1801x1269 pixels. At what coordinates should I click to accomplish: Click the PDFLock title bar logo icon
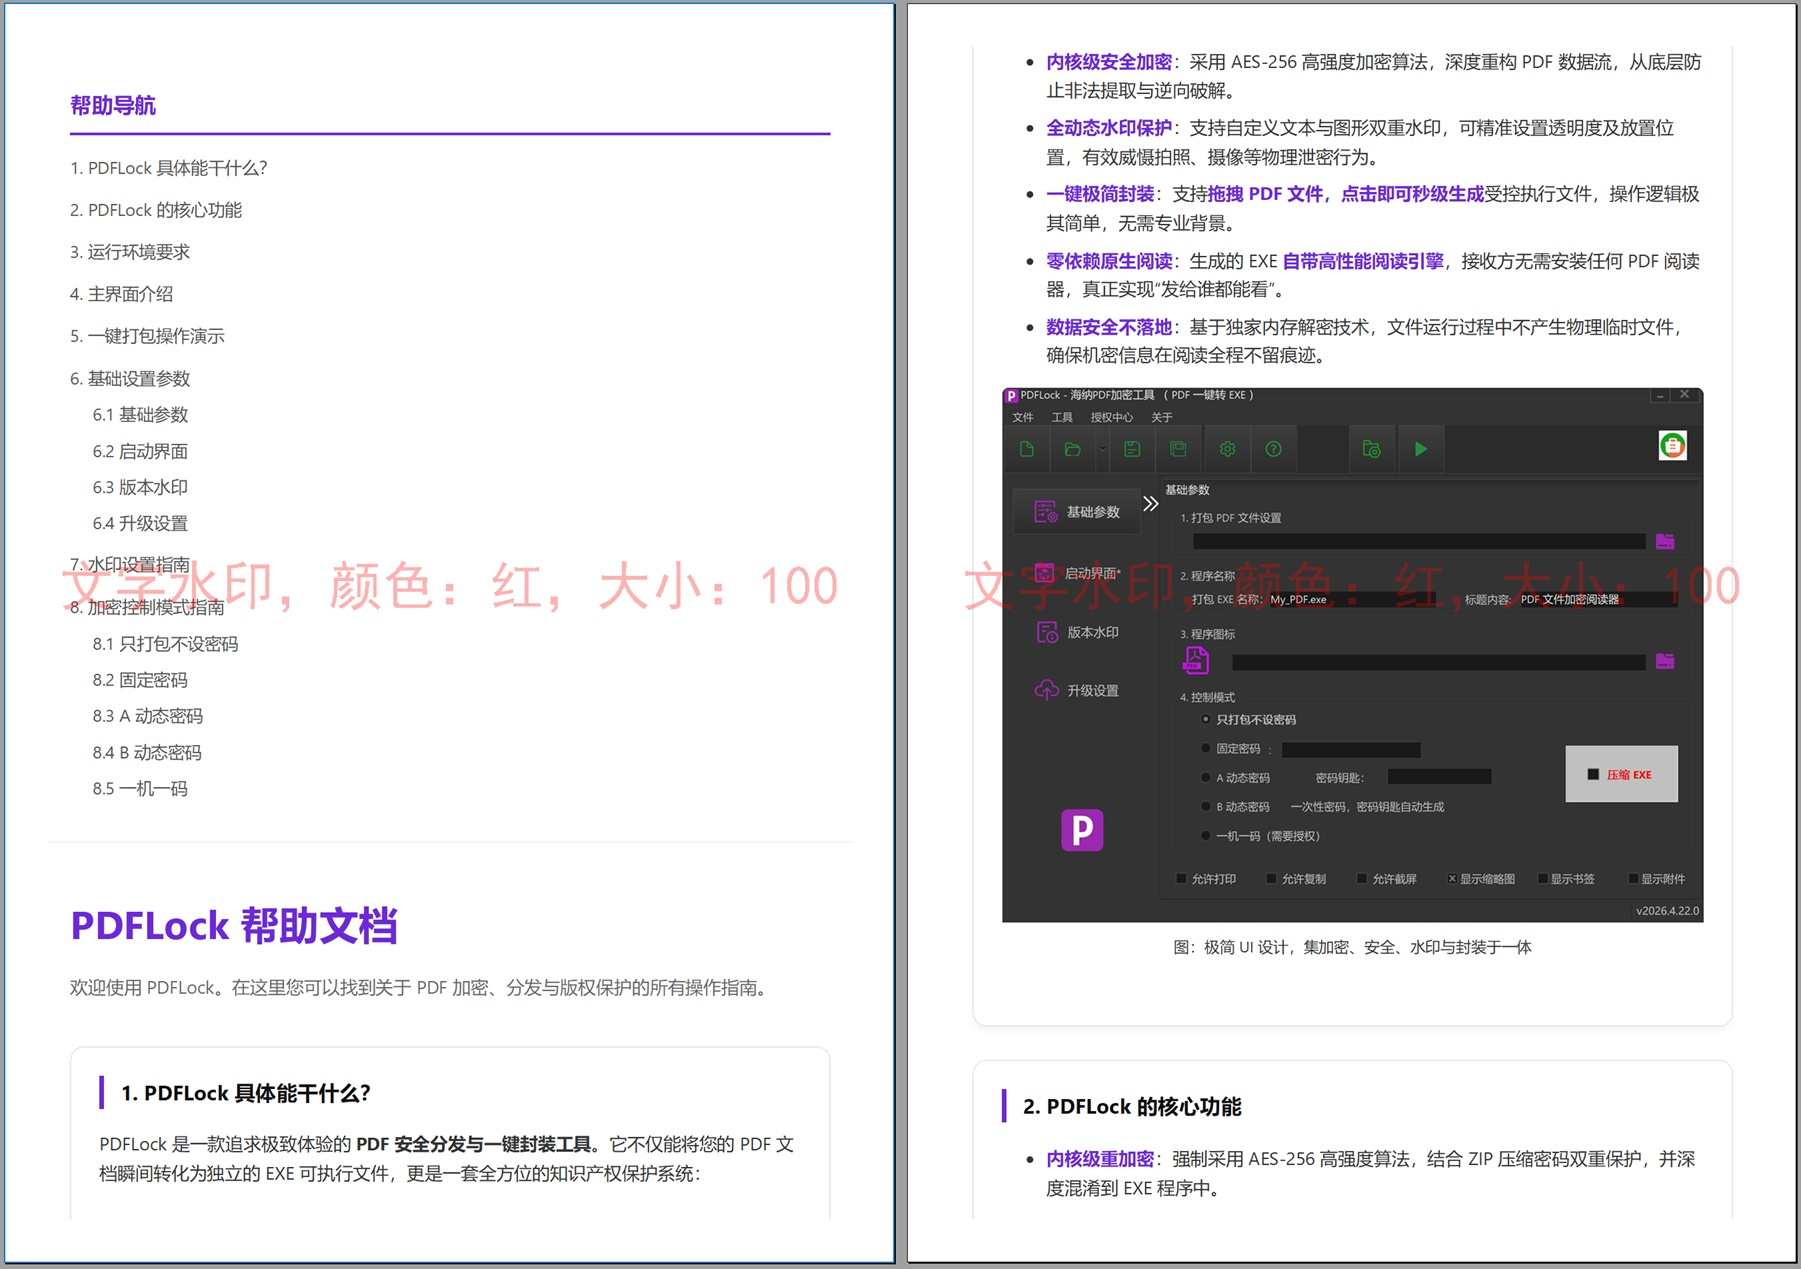coord(1011,396)
